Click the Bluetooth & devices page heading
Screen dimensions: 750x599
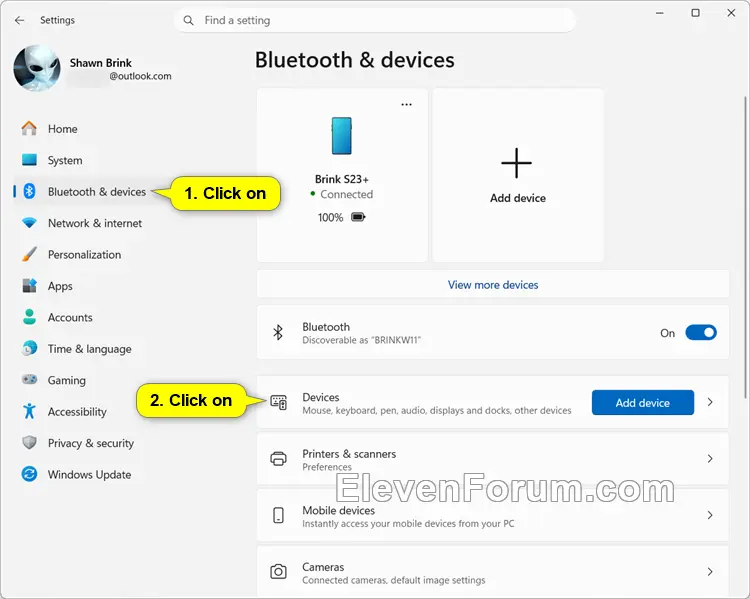[x=354, y=60]
